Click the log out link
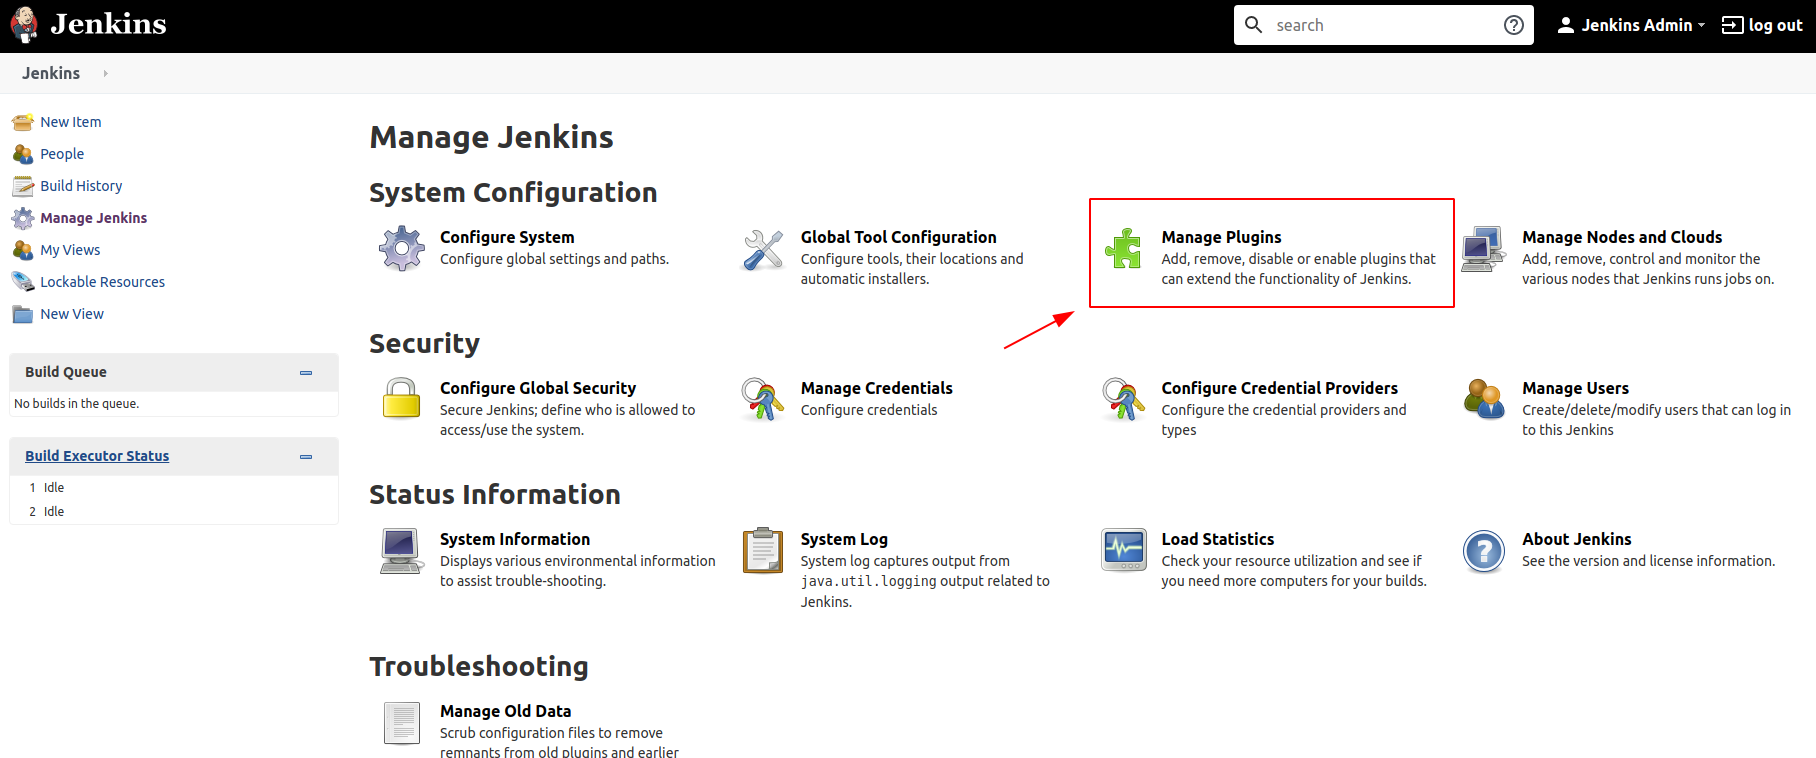The height and width of the screenshot is (758, 1816). [1762, 25]
